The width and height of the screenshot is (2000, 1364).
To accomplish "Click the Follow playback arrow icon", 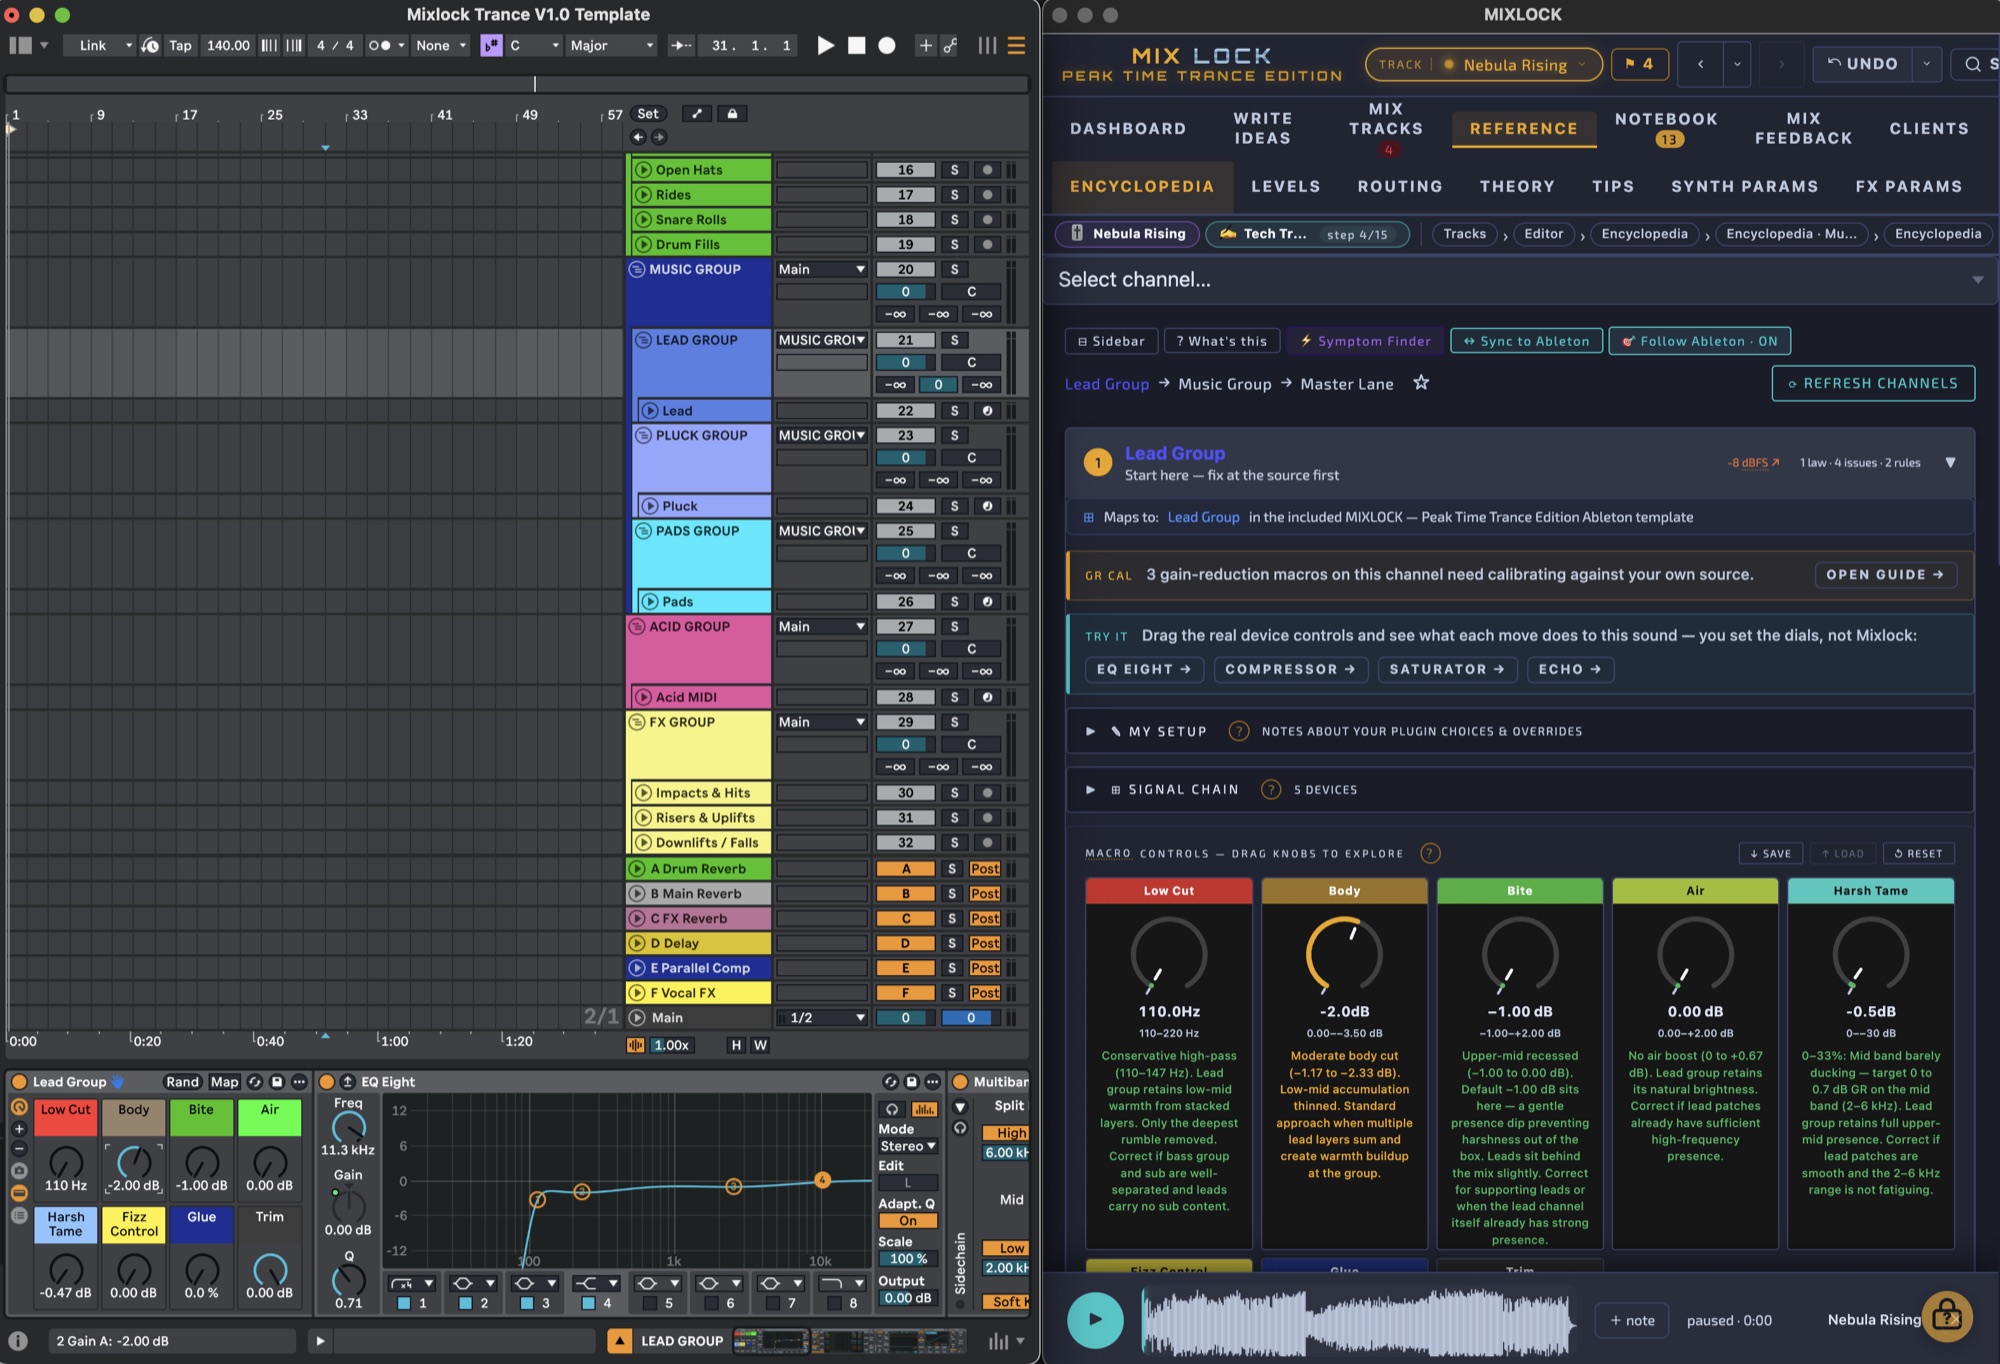I will coord(681,45).
